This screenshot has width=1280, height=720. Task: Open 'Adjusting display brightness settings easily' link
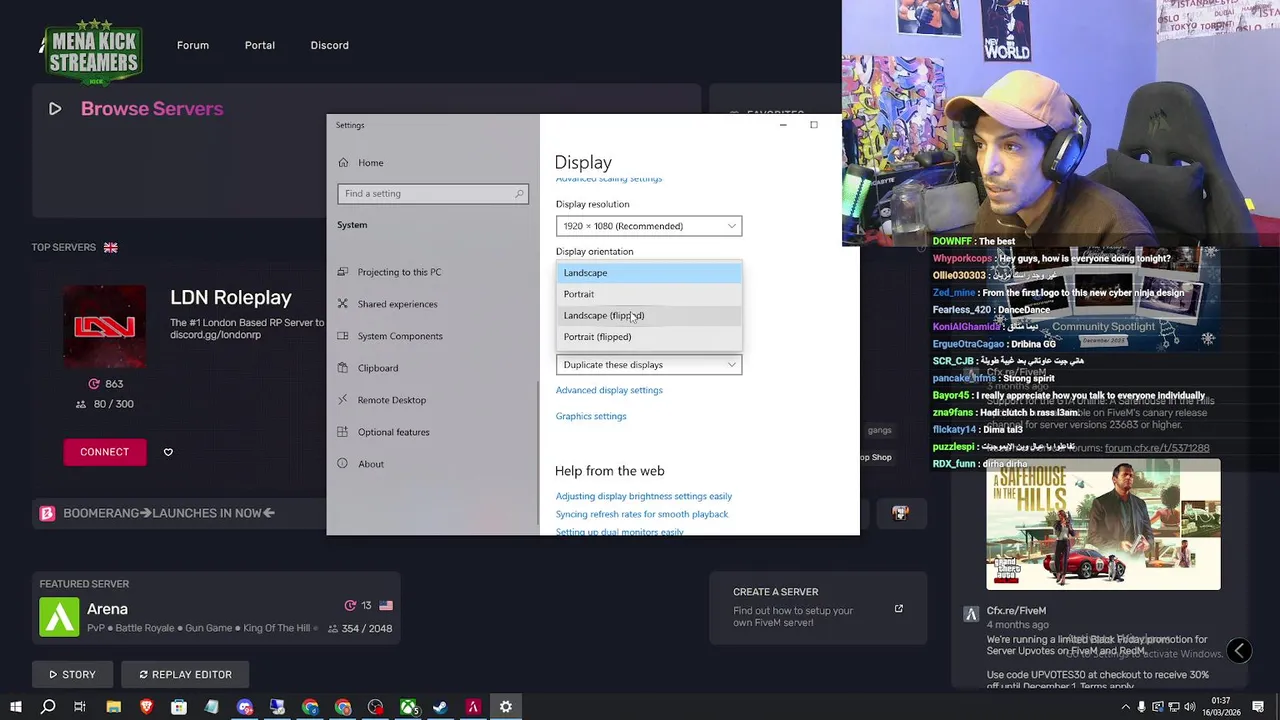tap(644, 496)
